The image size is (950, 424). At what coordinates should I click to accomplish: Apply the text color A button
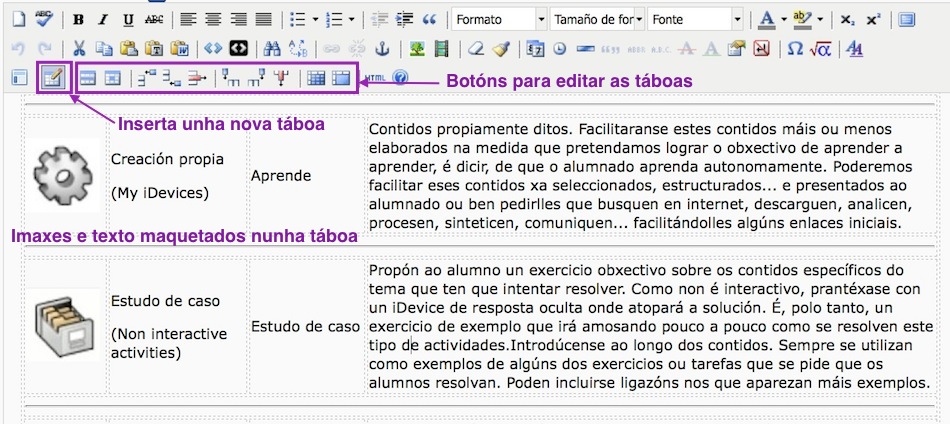pyautogui.click(x=767, y=19)
